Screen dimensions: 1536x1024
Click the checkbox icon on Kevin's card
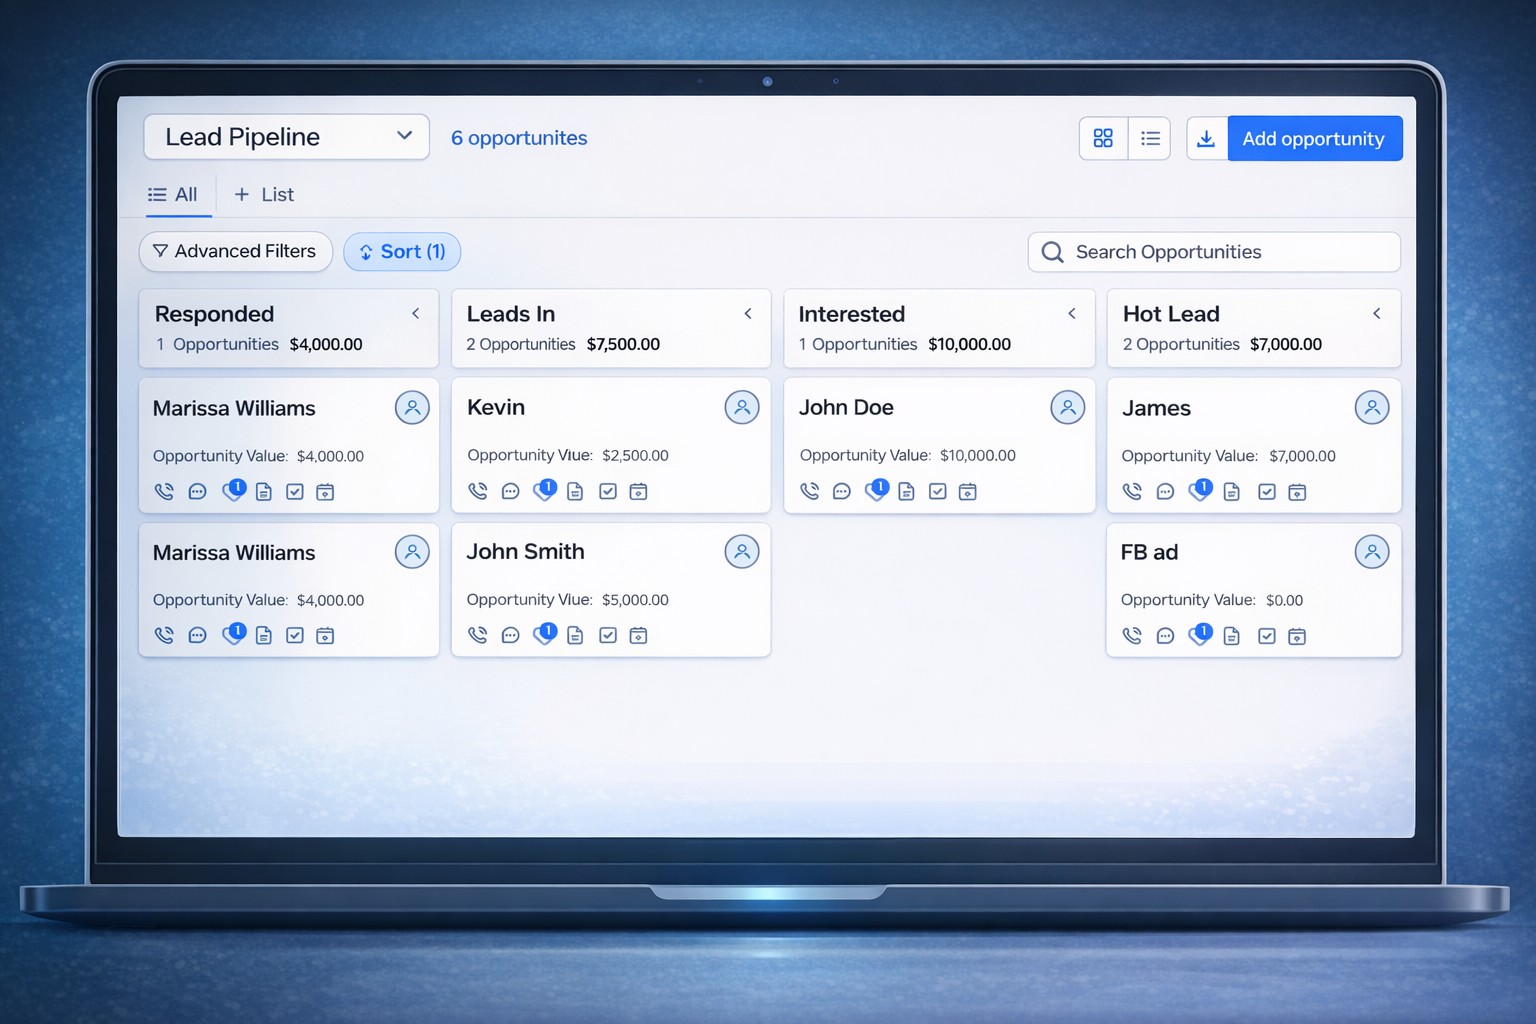point(607,491)
